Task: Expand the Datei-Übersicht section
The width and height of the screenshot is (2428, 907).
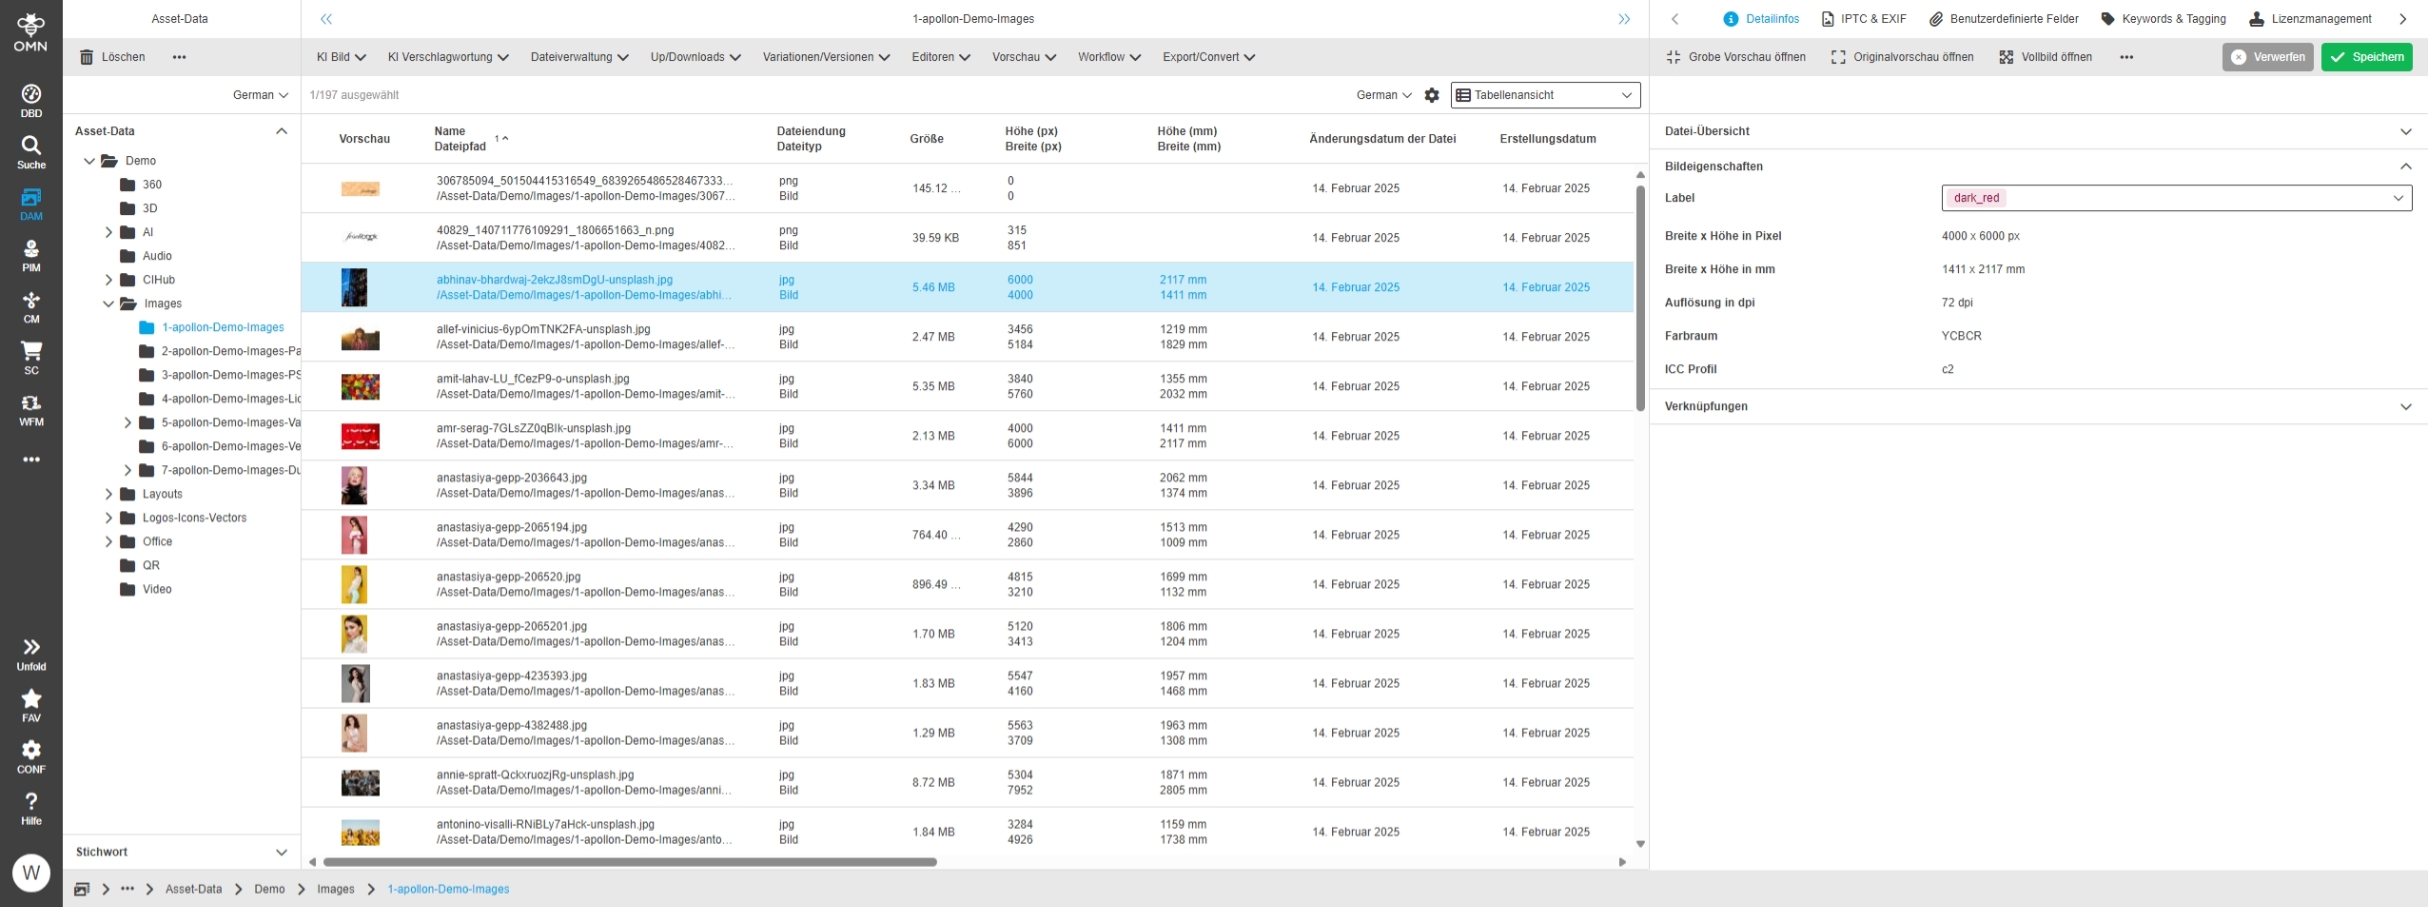Action: [2405, 131]
